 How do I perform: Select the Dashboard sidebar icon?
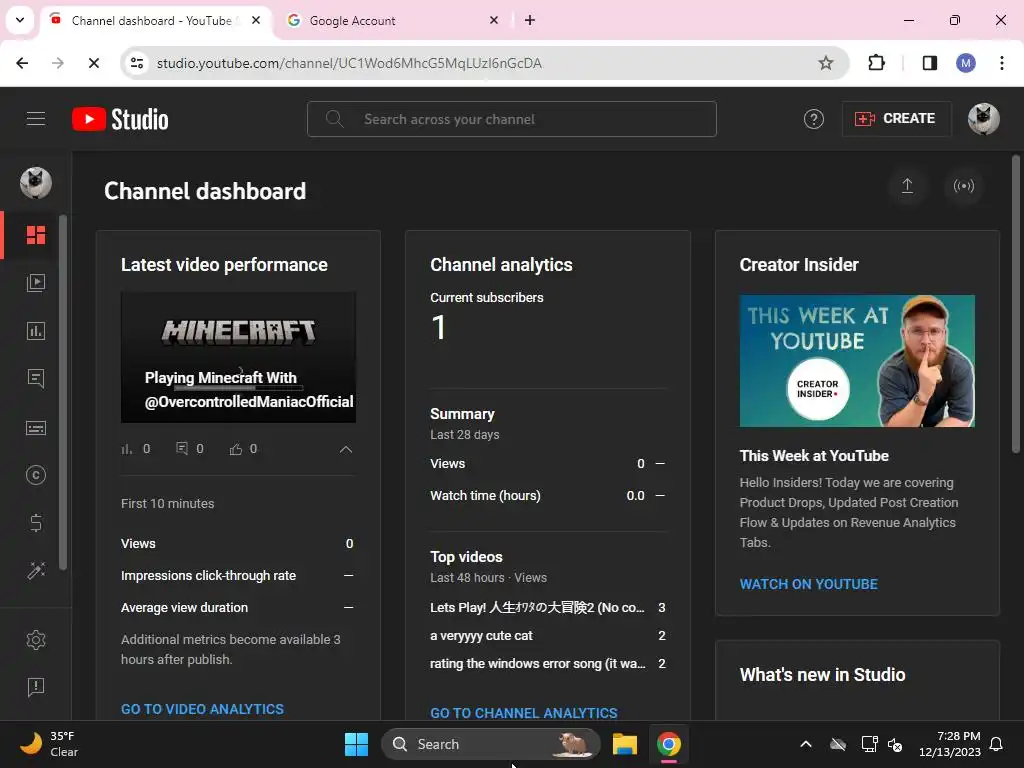point(36,234)
